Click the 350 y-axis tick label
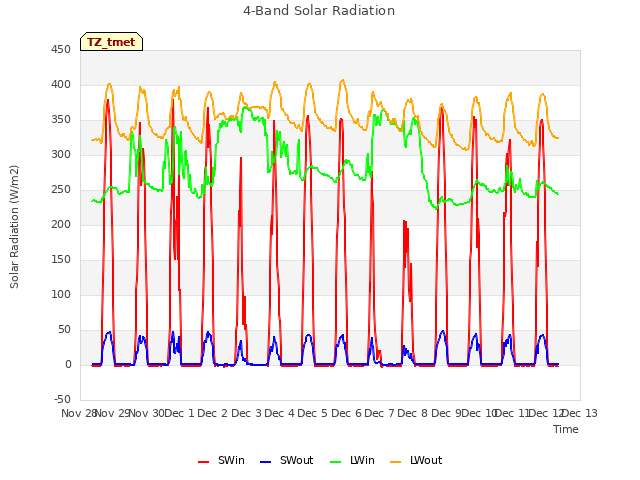640x480 pixels. (x=61, y=120)
